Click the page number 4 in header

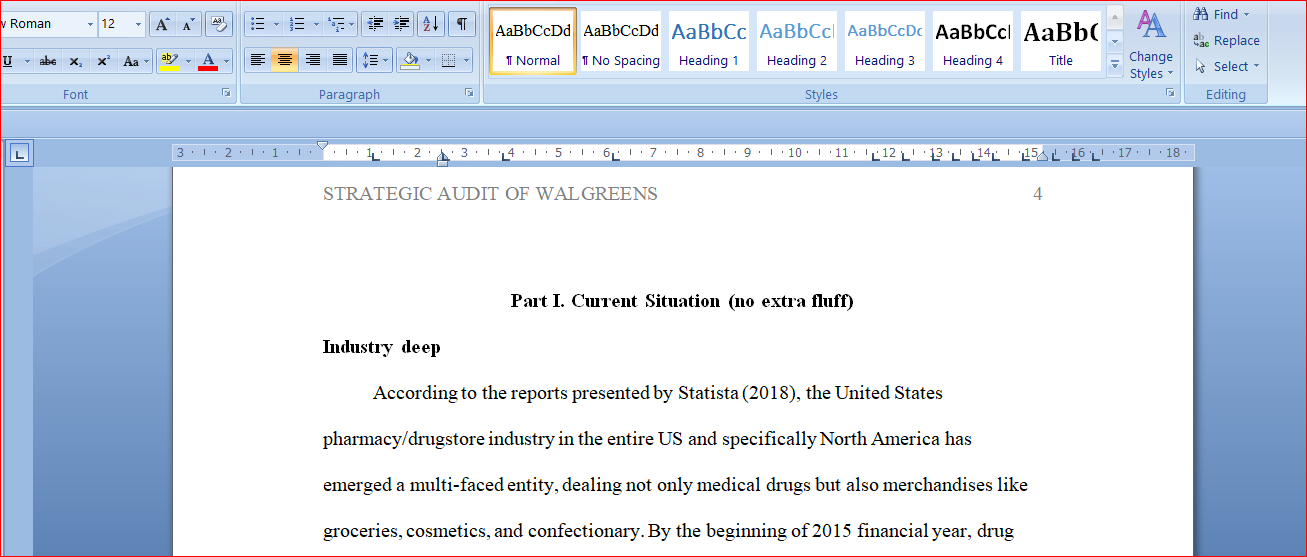1037,194
